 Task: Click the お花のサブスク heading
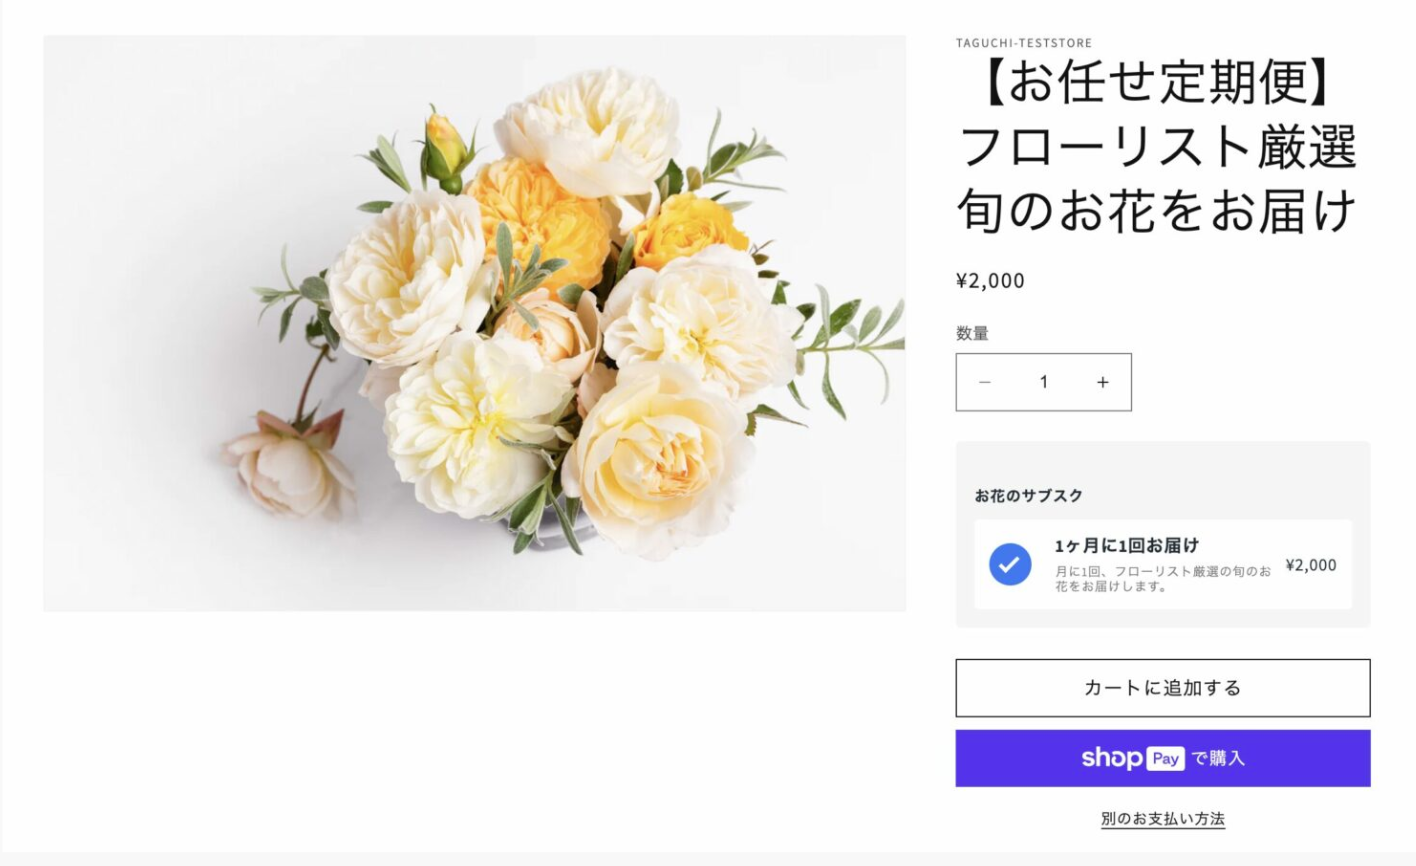click(1028, 495)
